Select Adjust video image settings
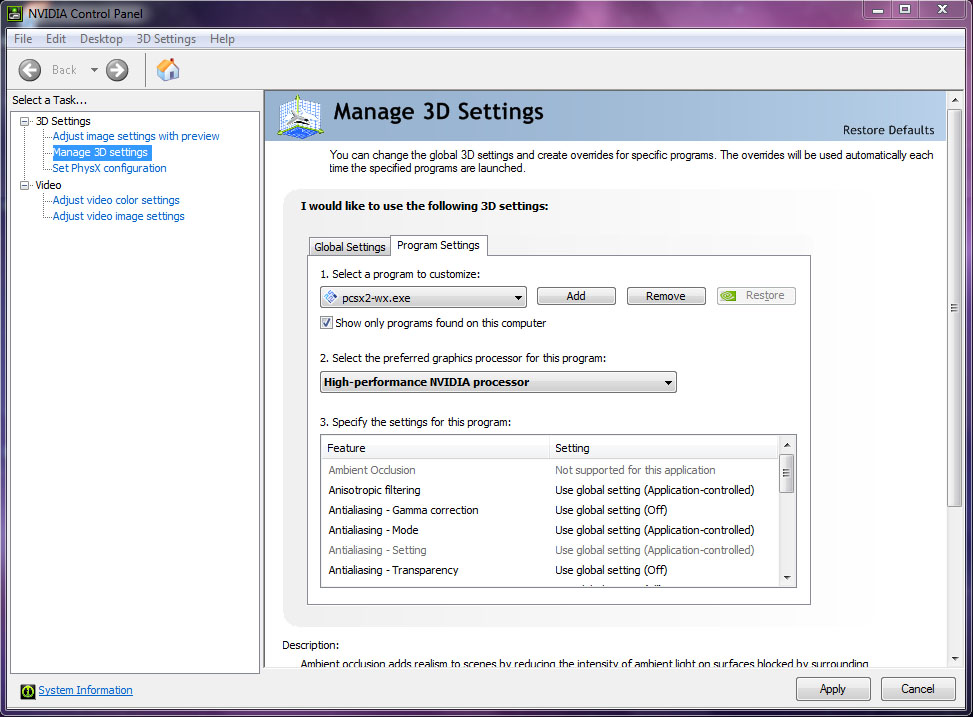Viewport: 973px width, 717px height. click(119, 216)
